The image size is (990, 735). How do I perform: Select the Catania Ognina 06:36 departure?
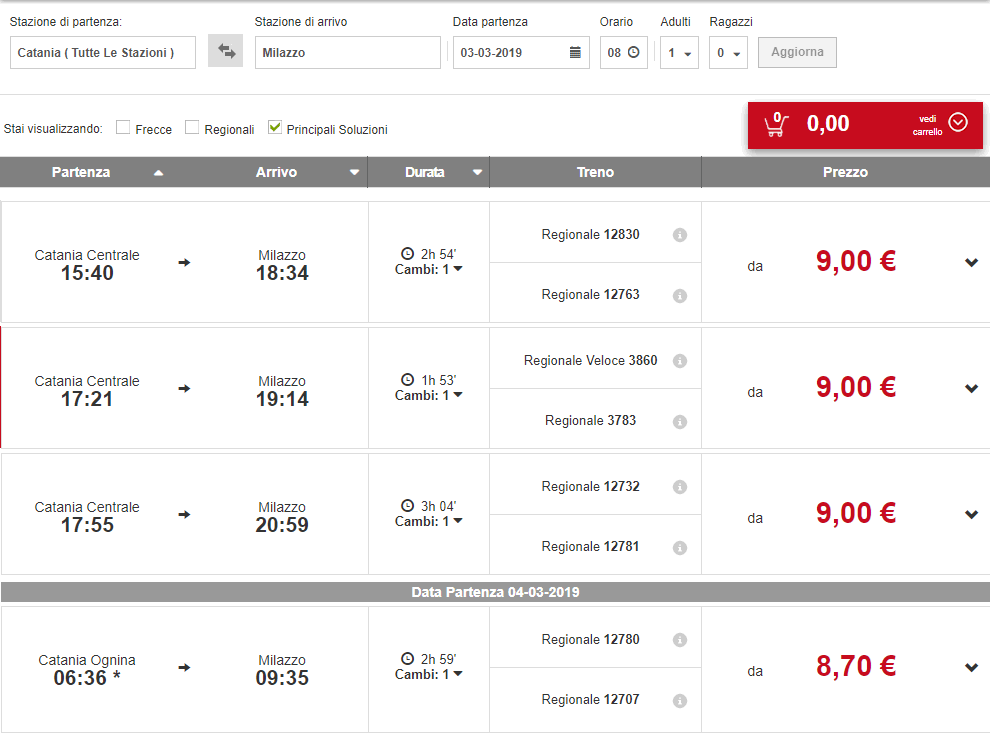[87, 669]
